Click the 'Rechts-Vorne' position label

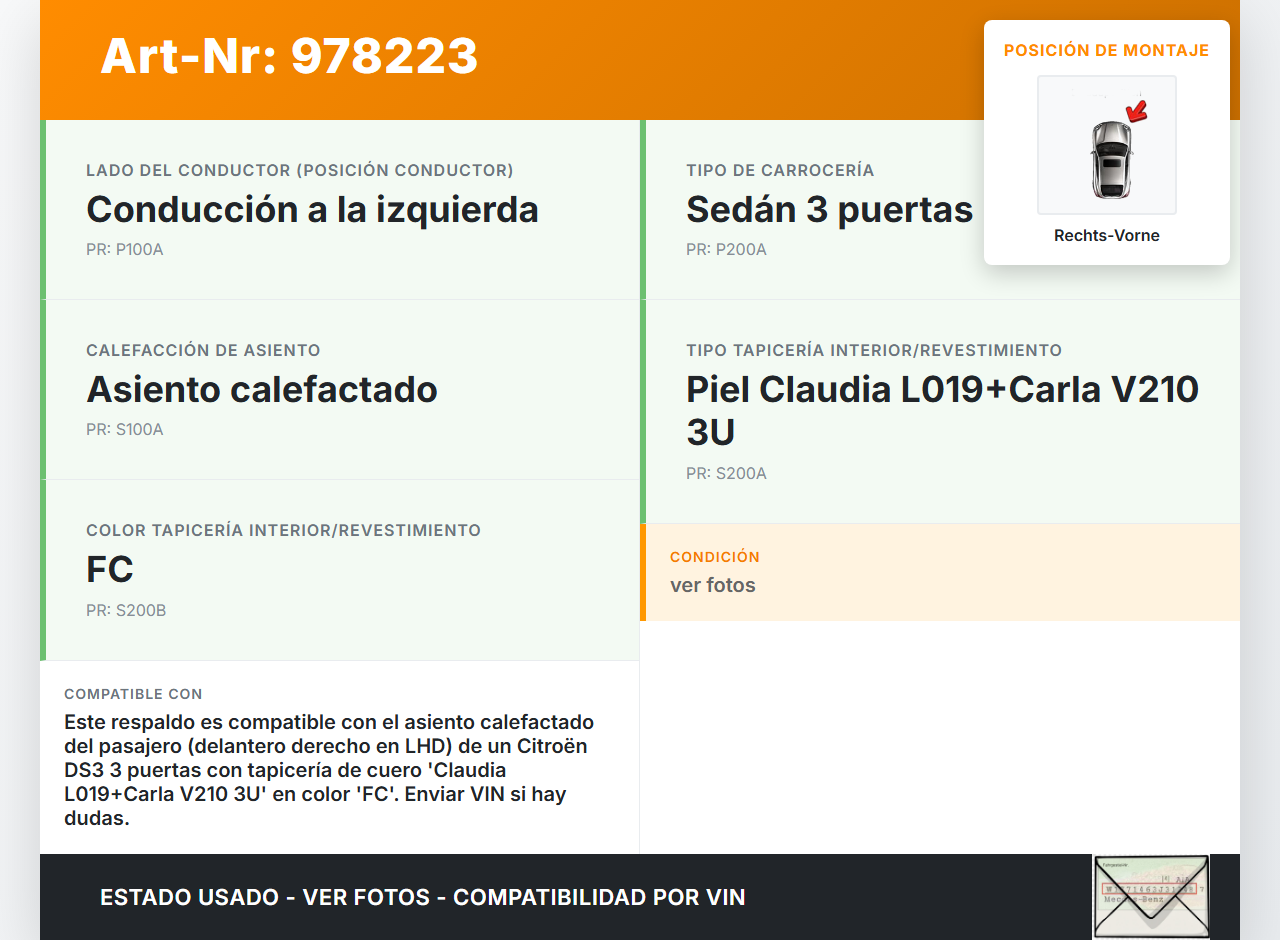1106,236
